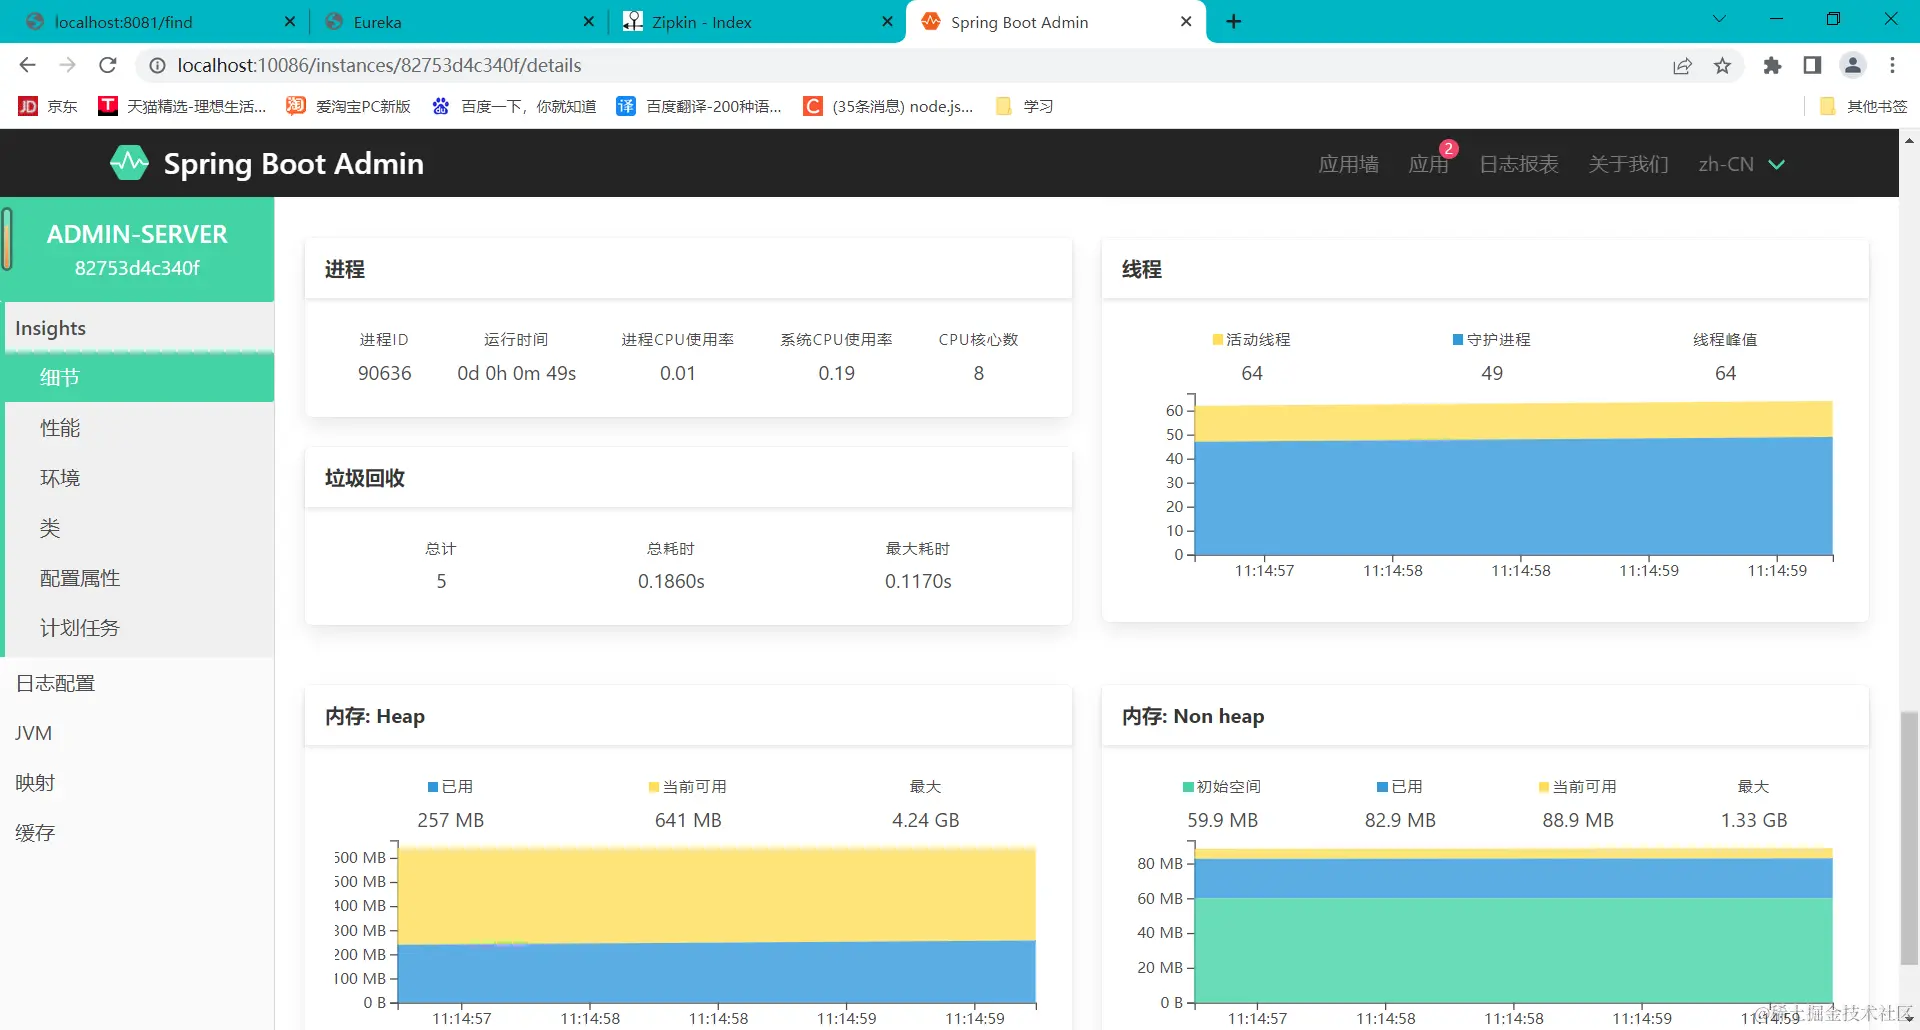This screenshot has width=1920, height=1030.
Task: Open the 百度一下 bookmark
Action: tap(513, 106)
